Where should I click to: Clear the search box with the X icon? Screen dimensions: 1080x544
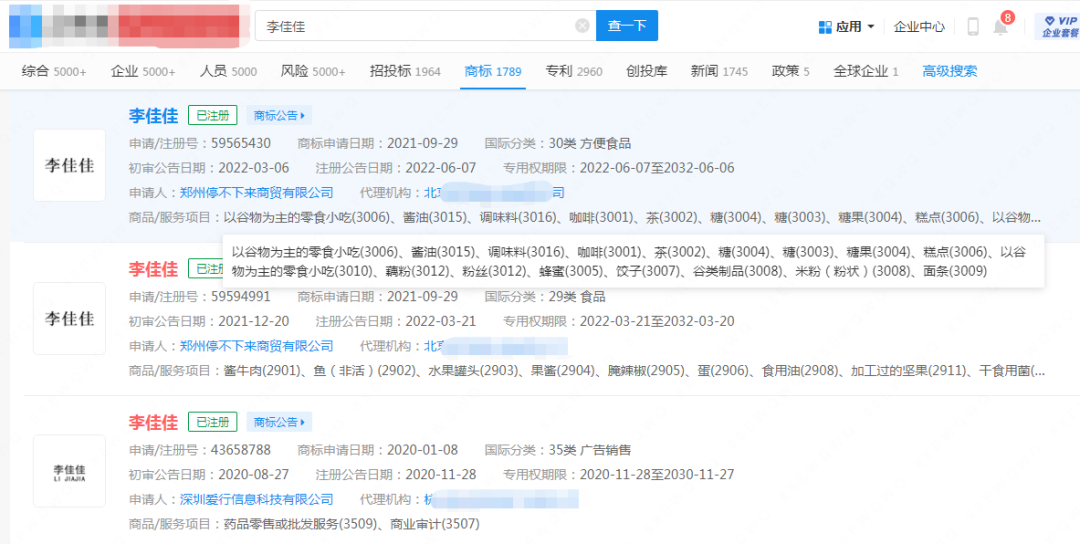(582, 26)
